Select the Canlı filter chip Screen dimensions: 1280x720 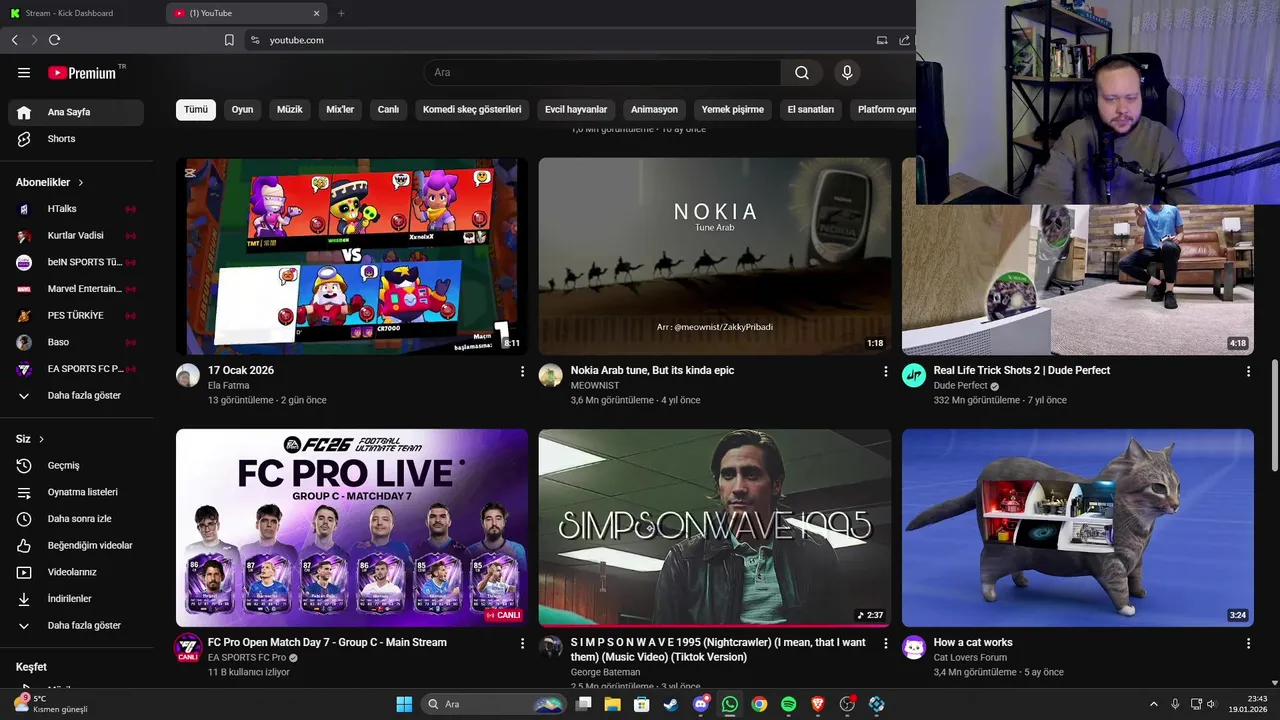click(x=388, y=110)
